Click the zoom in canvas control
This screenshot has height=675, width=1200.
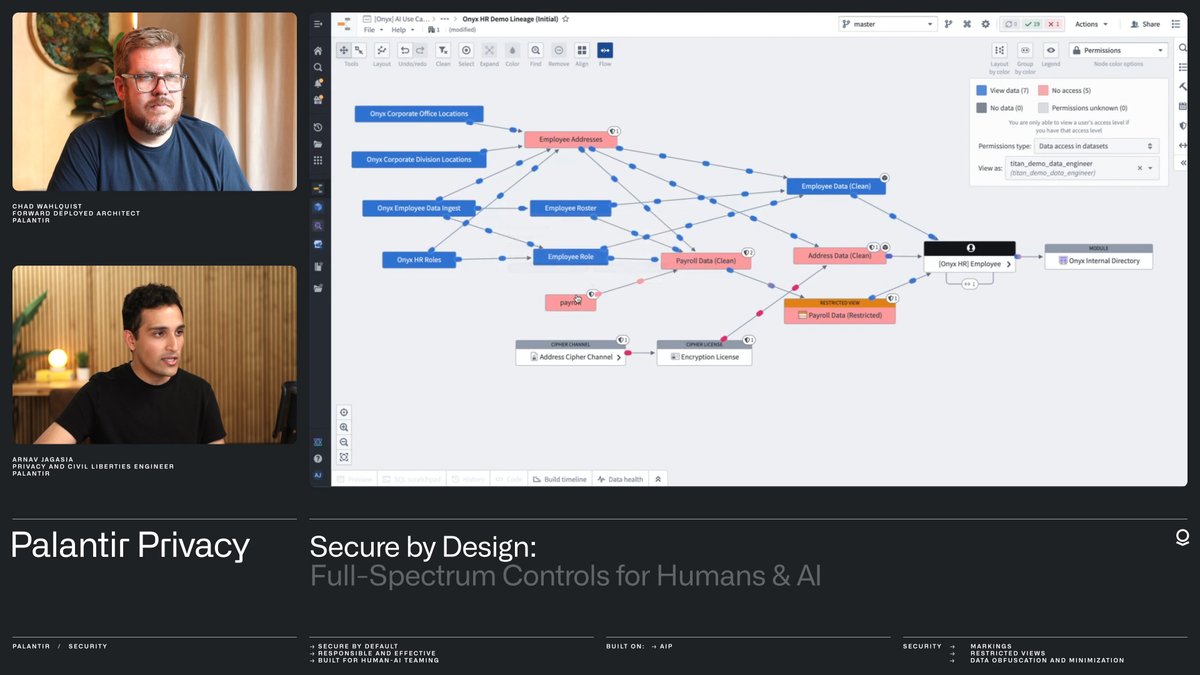(344, 427)
